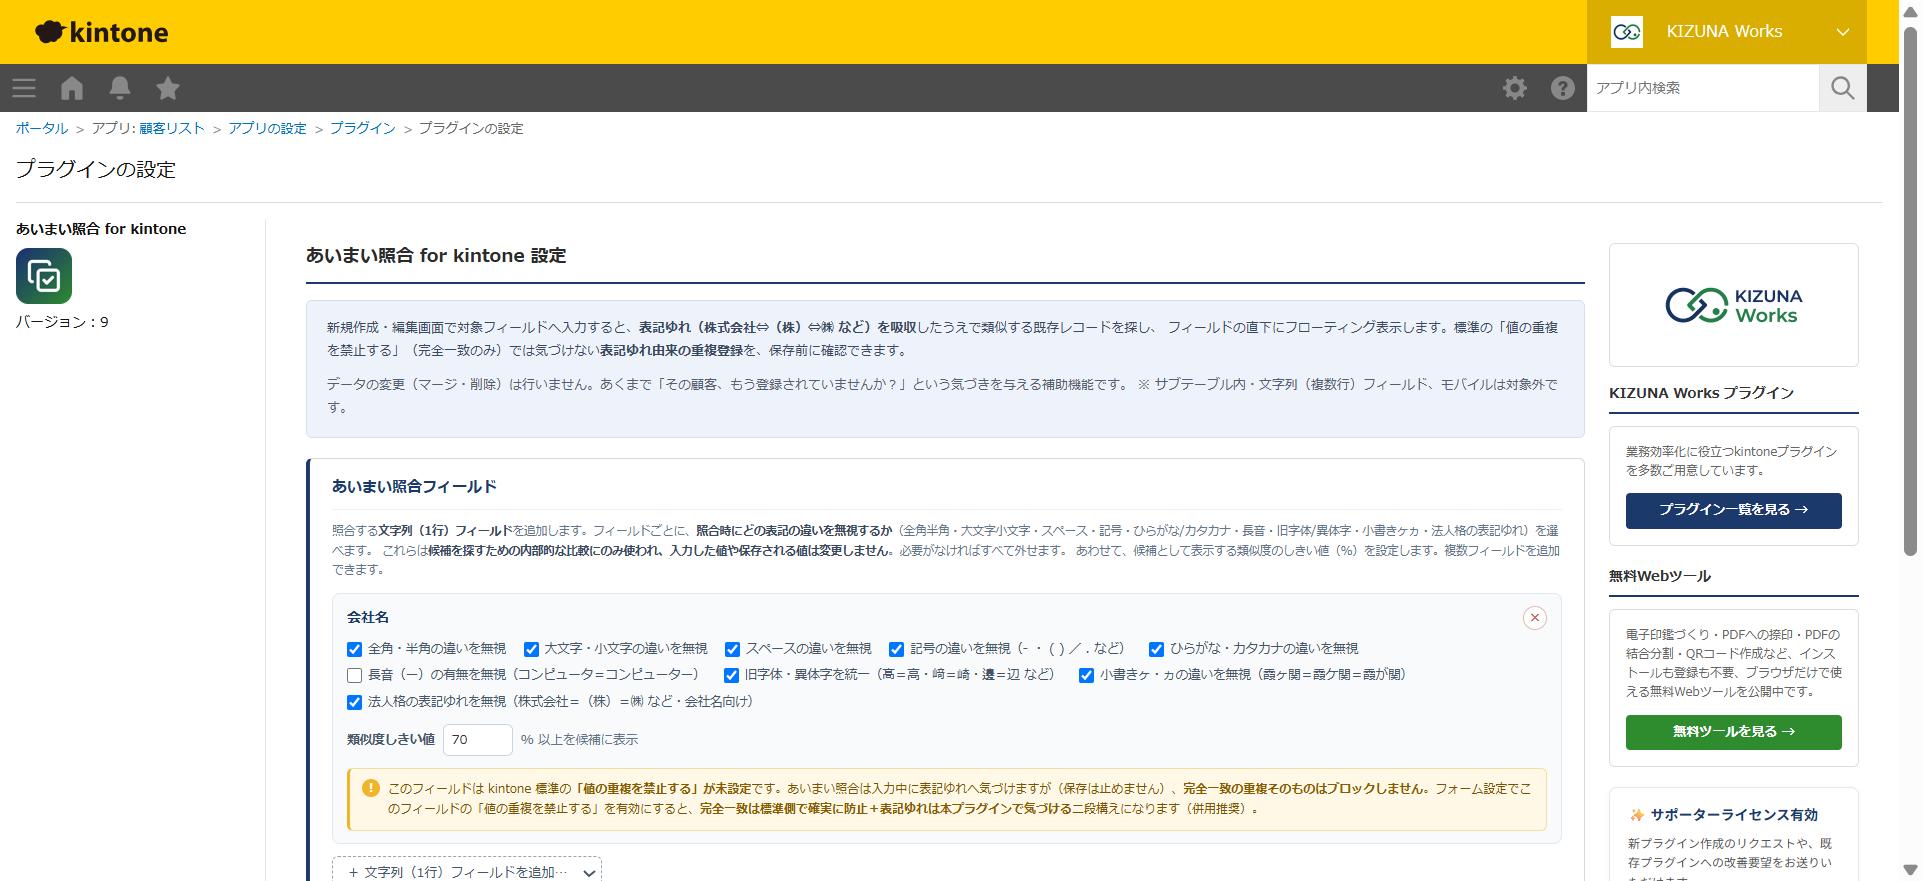Go to portal via home icon

(x=72, y=88)
